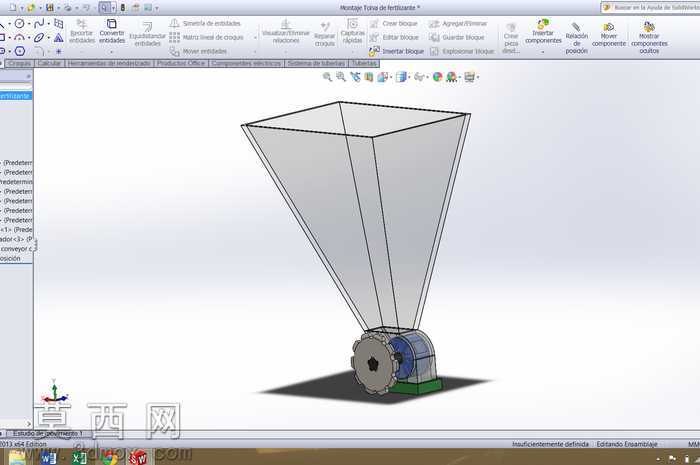
Task: Click Zoom to area icon
Action: click(341, 77)
